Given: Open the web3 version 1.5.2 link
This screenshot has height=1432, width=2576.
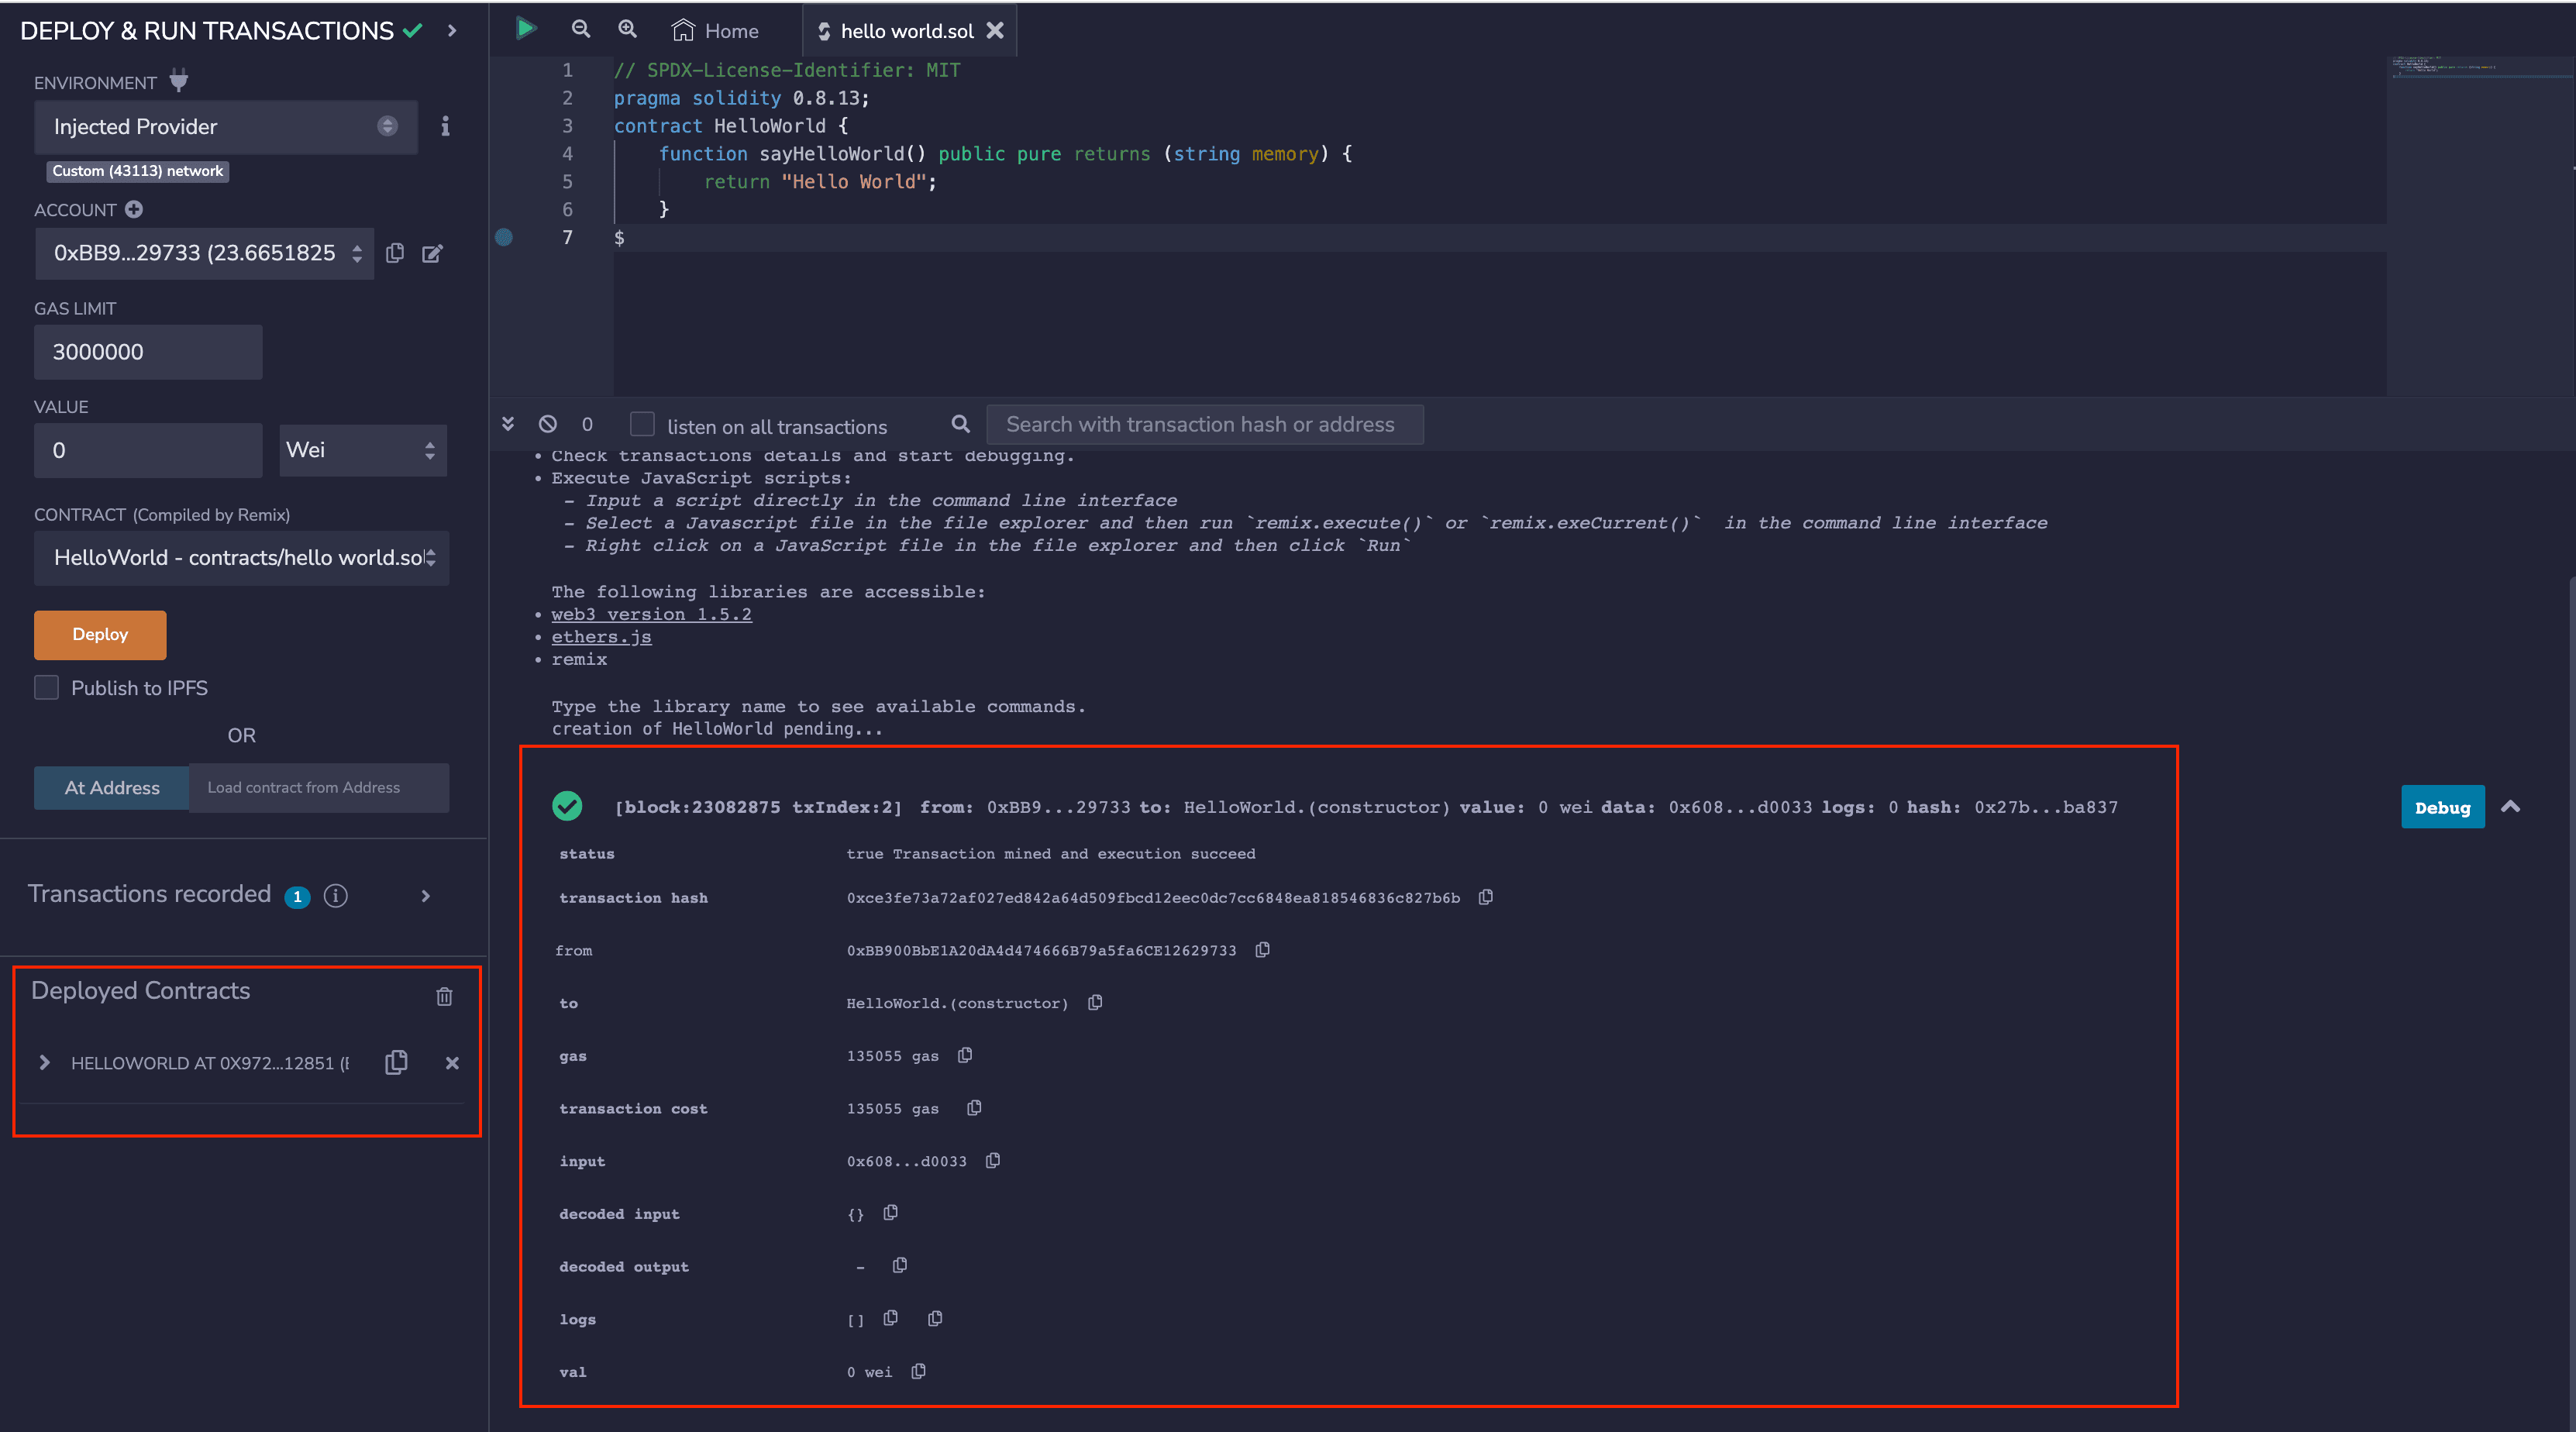Looking at the screenshot, I should (651, 614).
